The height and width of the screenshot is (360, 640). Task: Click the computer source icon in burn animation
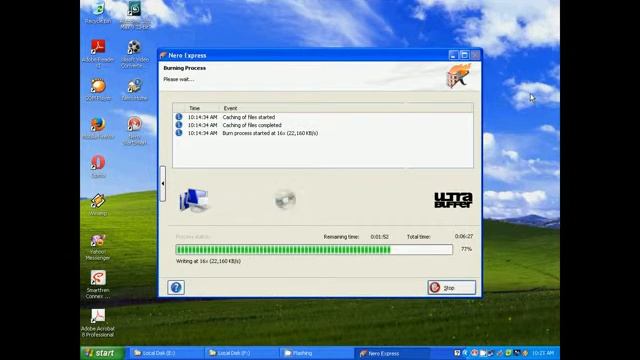point(193,200)
